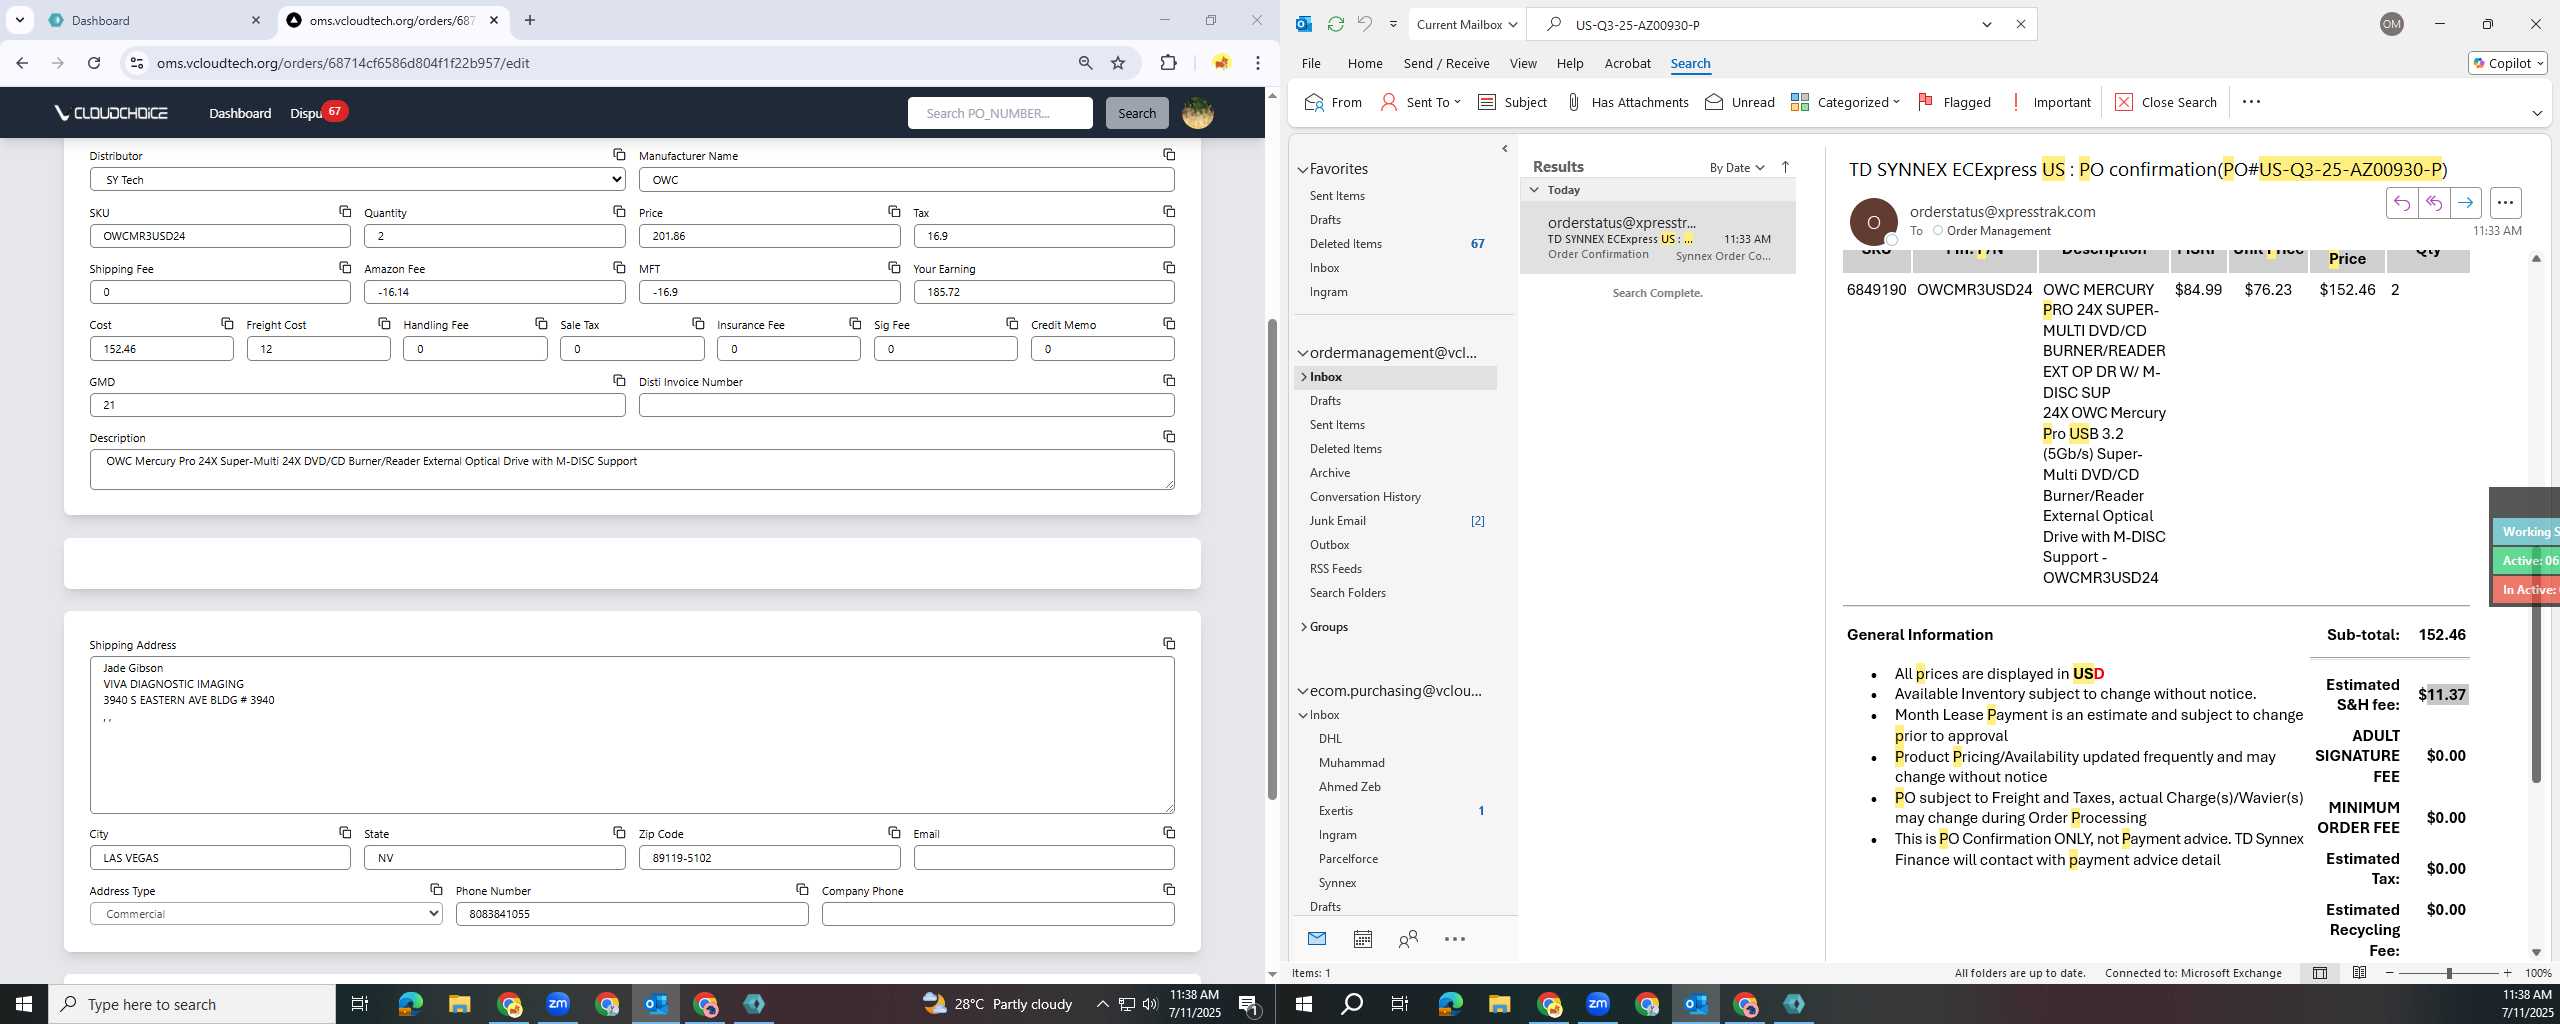Click the OMS page vertical scrollbar
This screenshot has width=2560, height=1024.
1272,558
